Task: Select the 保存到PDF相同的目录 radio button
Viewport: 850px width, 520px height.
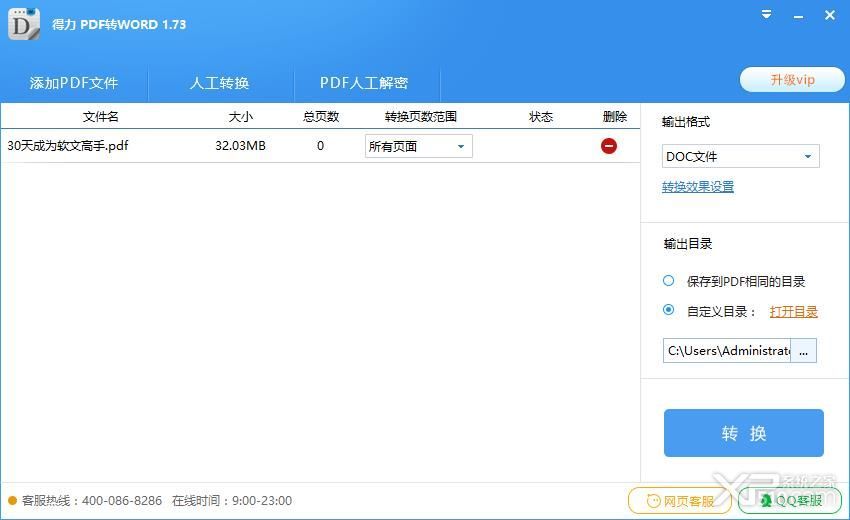Action: click(x=668, y=280)
